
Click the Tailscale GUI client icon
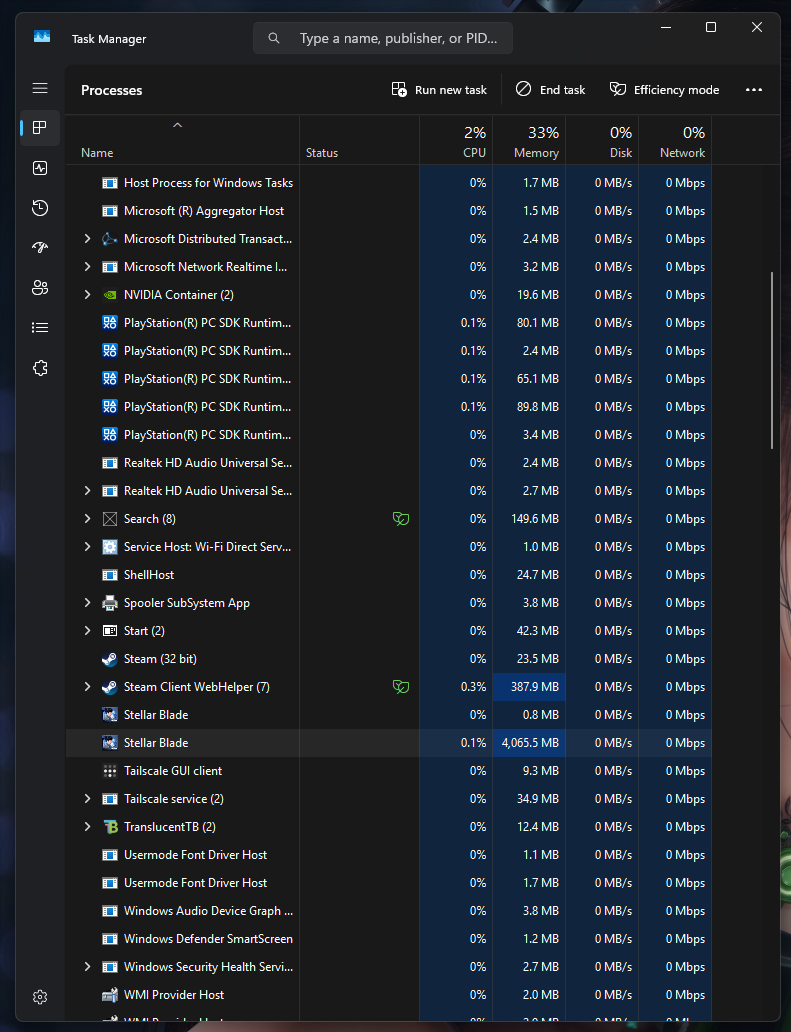click(x=110, y=771)
